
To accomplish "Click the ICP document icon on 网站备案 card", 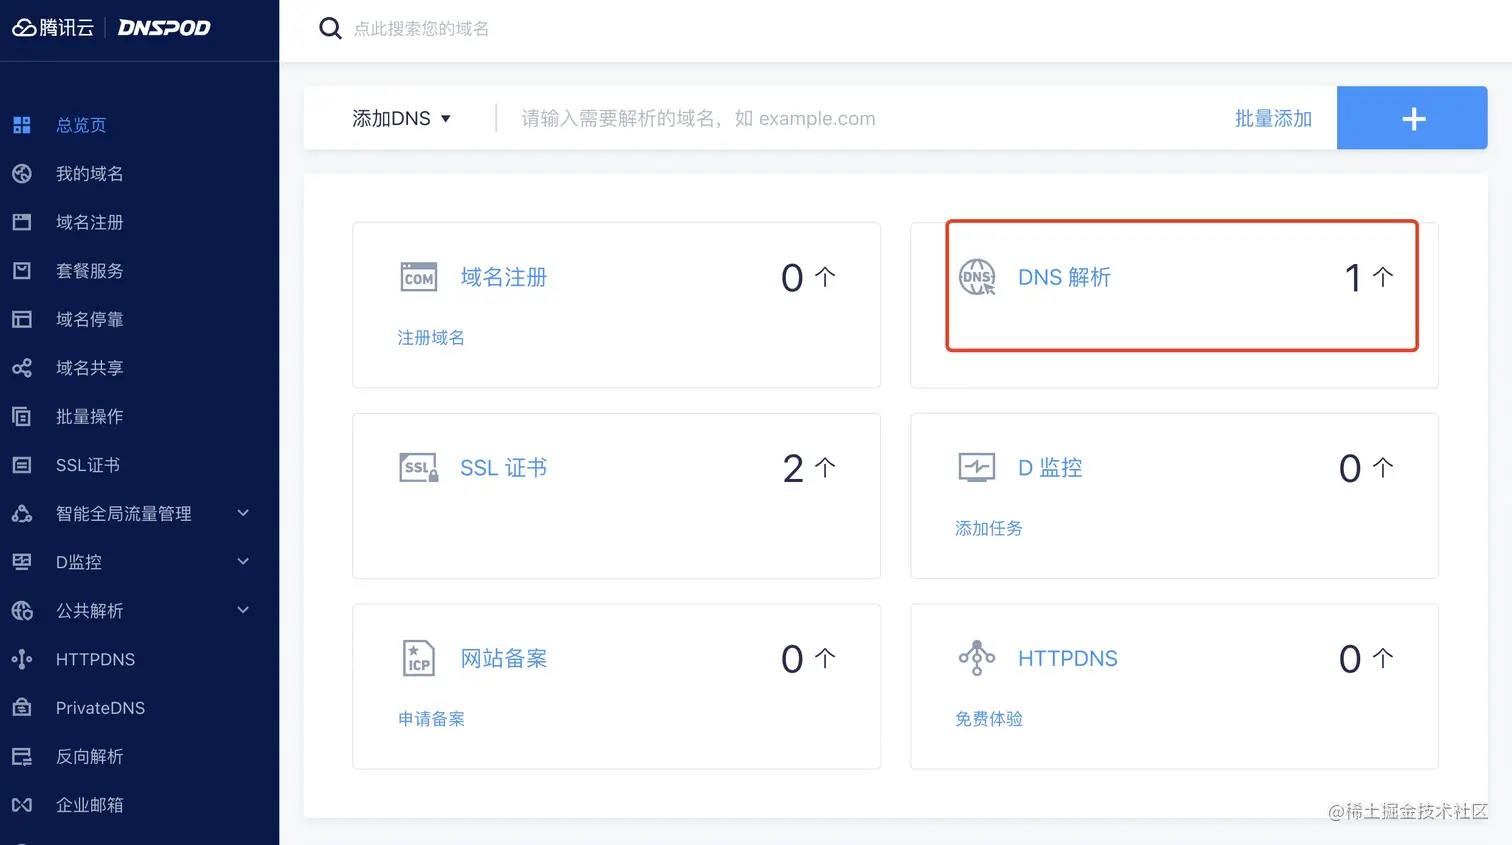I will pos(418,658).
